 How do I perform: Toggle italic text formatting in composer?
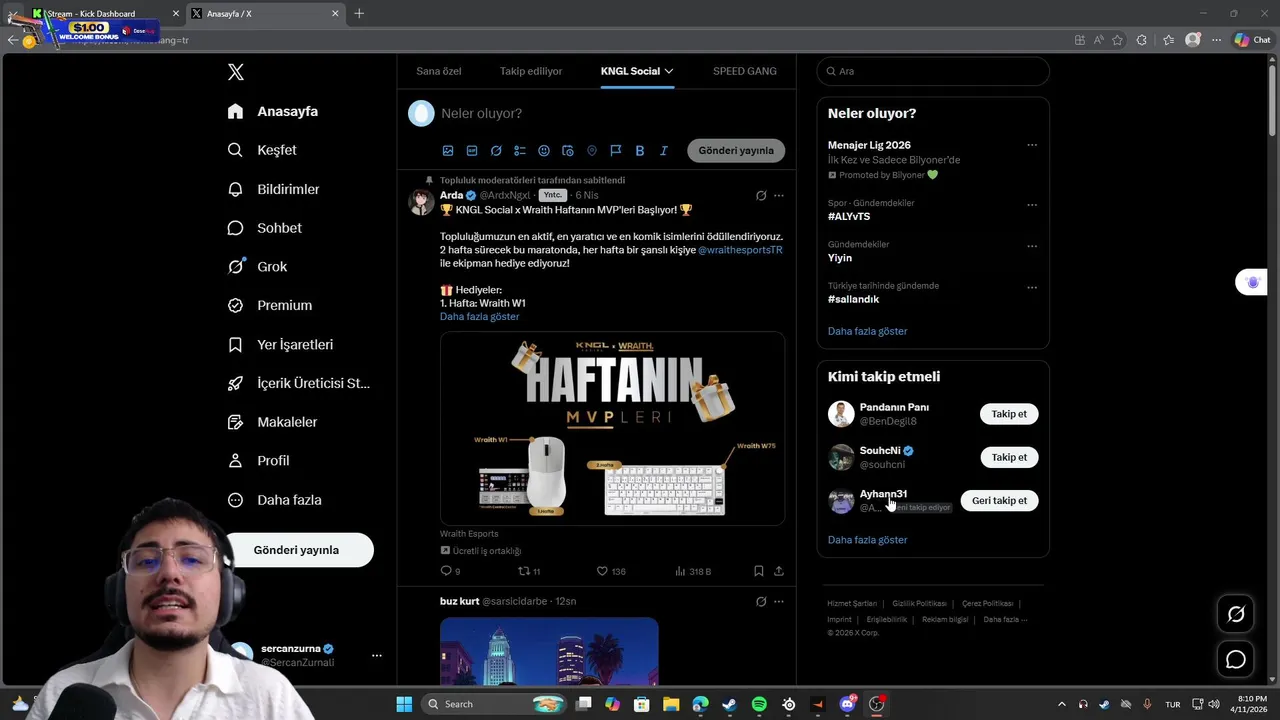663,151
